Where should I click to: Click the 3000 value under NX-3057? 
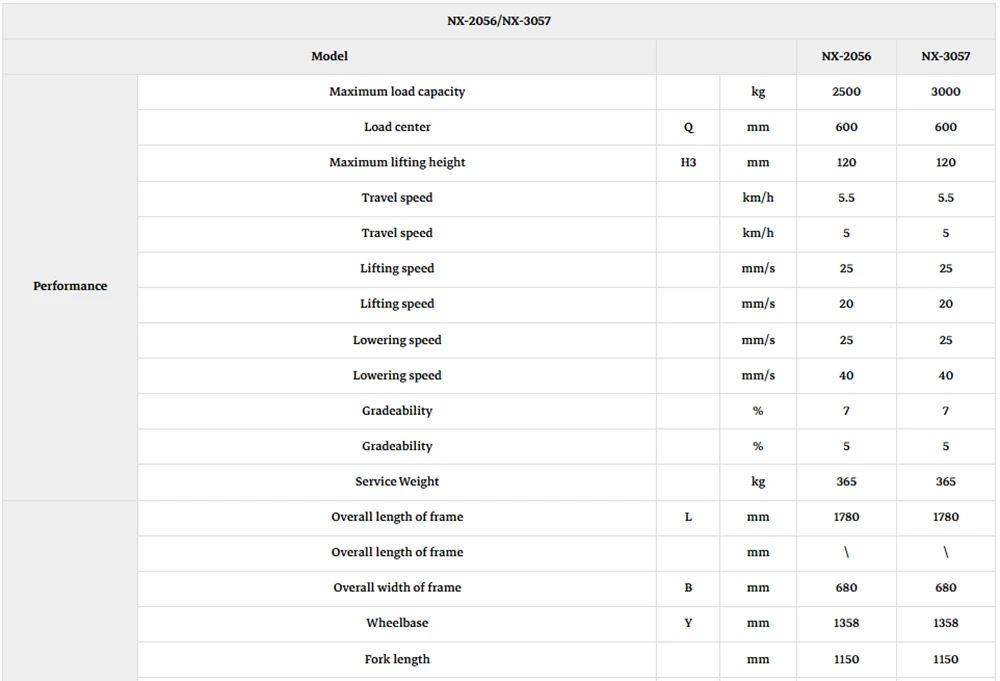(945, 92)
